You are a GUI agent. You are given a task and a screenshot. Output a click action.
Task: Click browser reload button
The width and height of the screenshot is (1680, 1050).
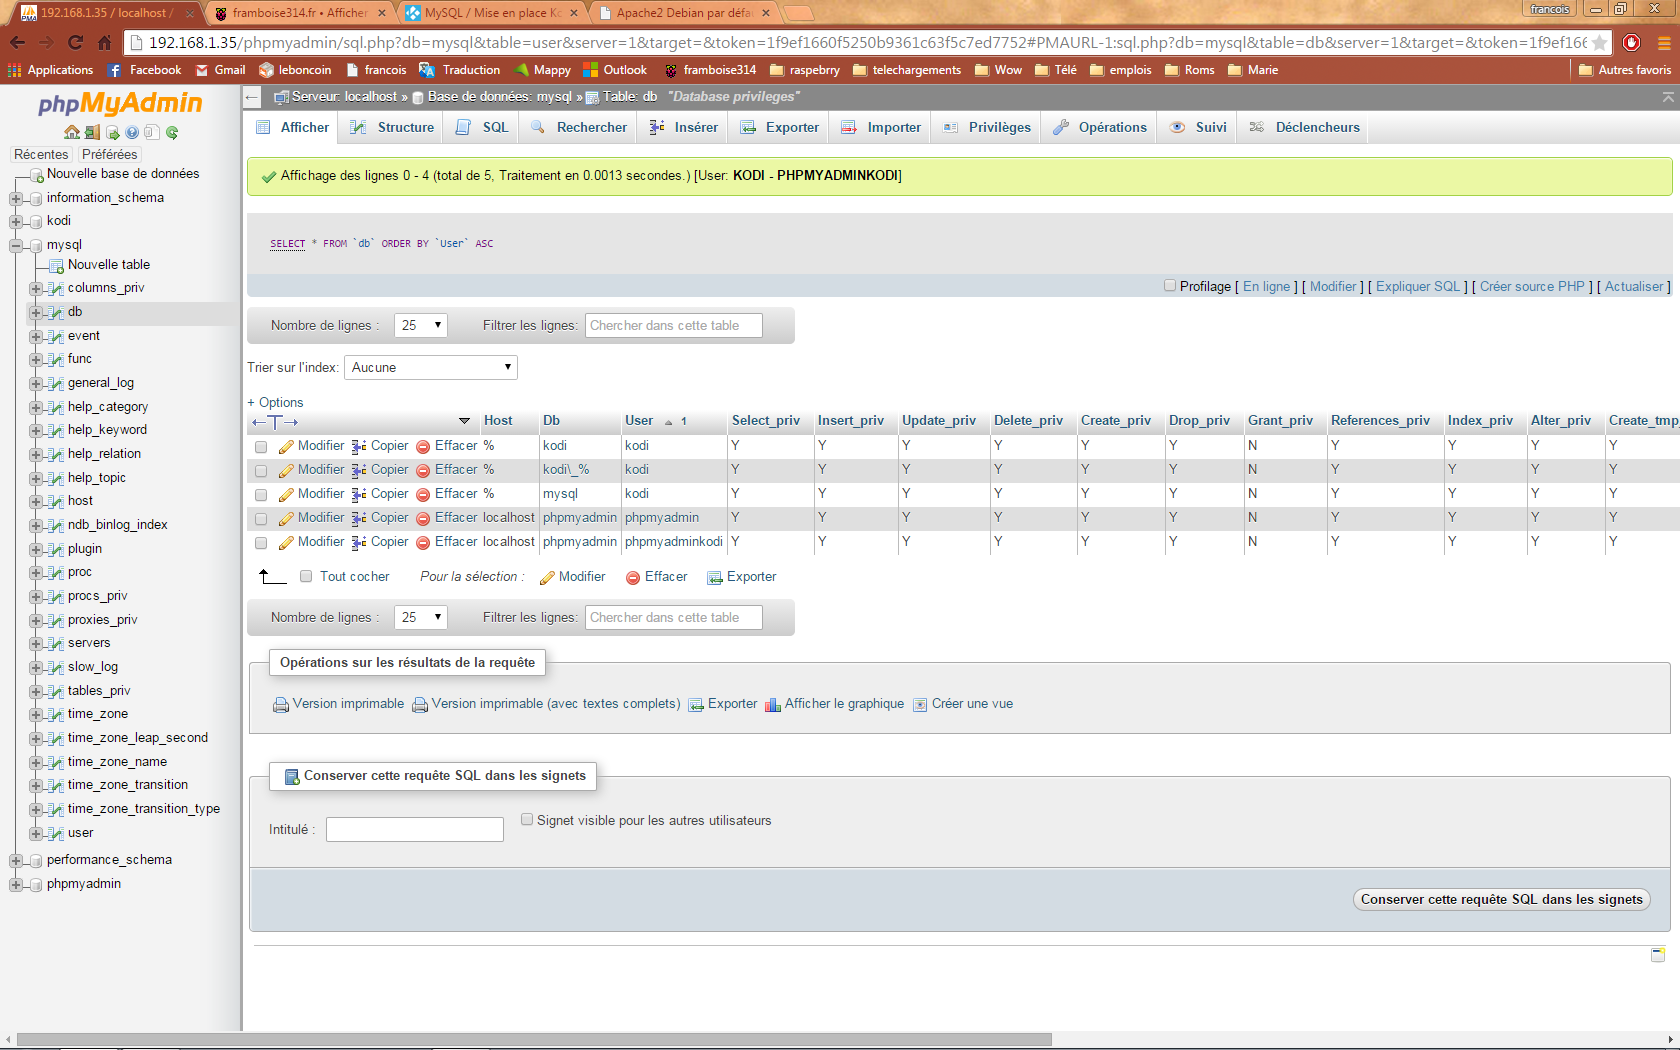(x=75, y=42)
